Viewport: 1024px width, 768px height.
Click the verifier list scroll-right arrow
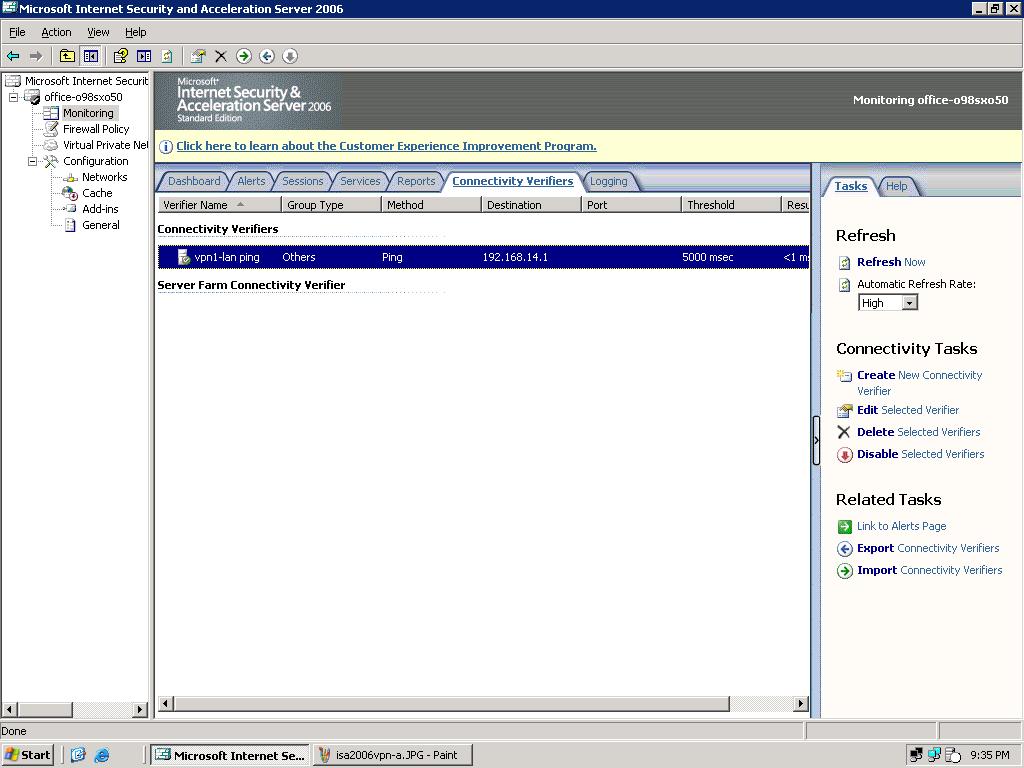[801, 703]
